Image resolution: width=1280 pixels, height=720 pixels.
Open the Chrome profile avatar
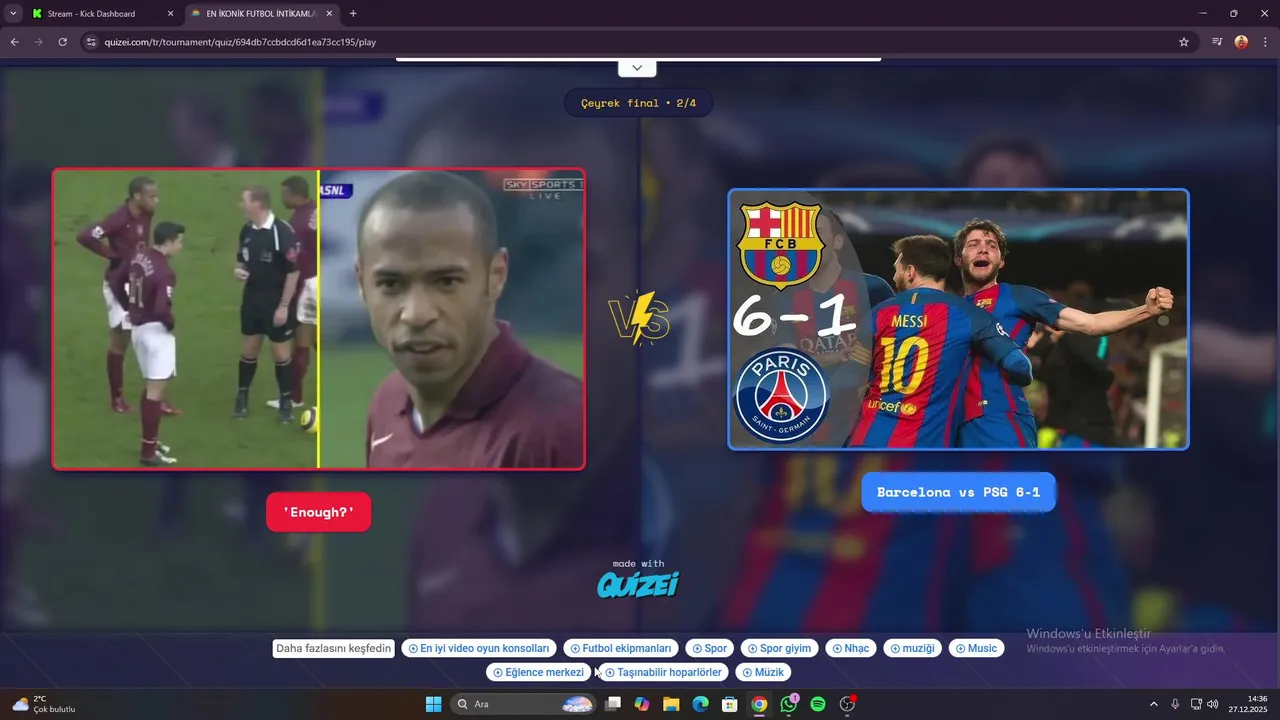point(1241,42)
